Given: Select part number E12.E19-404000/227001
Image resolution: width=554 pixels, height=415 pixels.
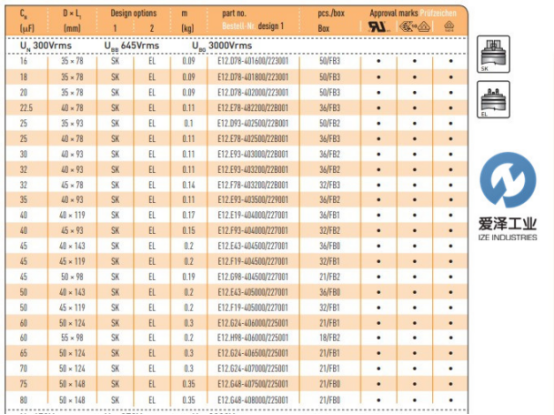Looking at the screenshot, I should pos(253,215).
